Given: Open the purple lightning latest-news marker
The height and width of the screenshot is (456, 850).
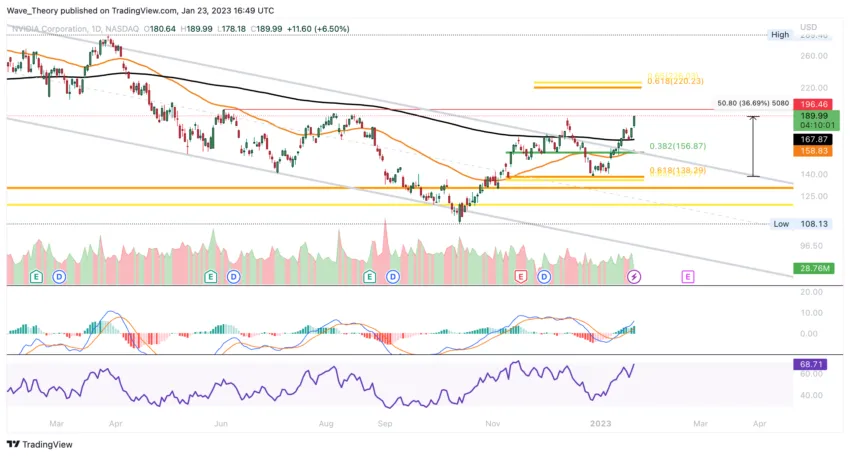Looking at the screenshot, I should 634,277.
